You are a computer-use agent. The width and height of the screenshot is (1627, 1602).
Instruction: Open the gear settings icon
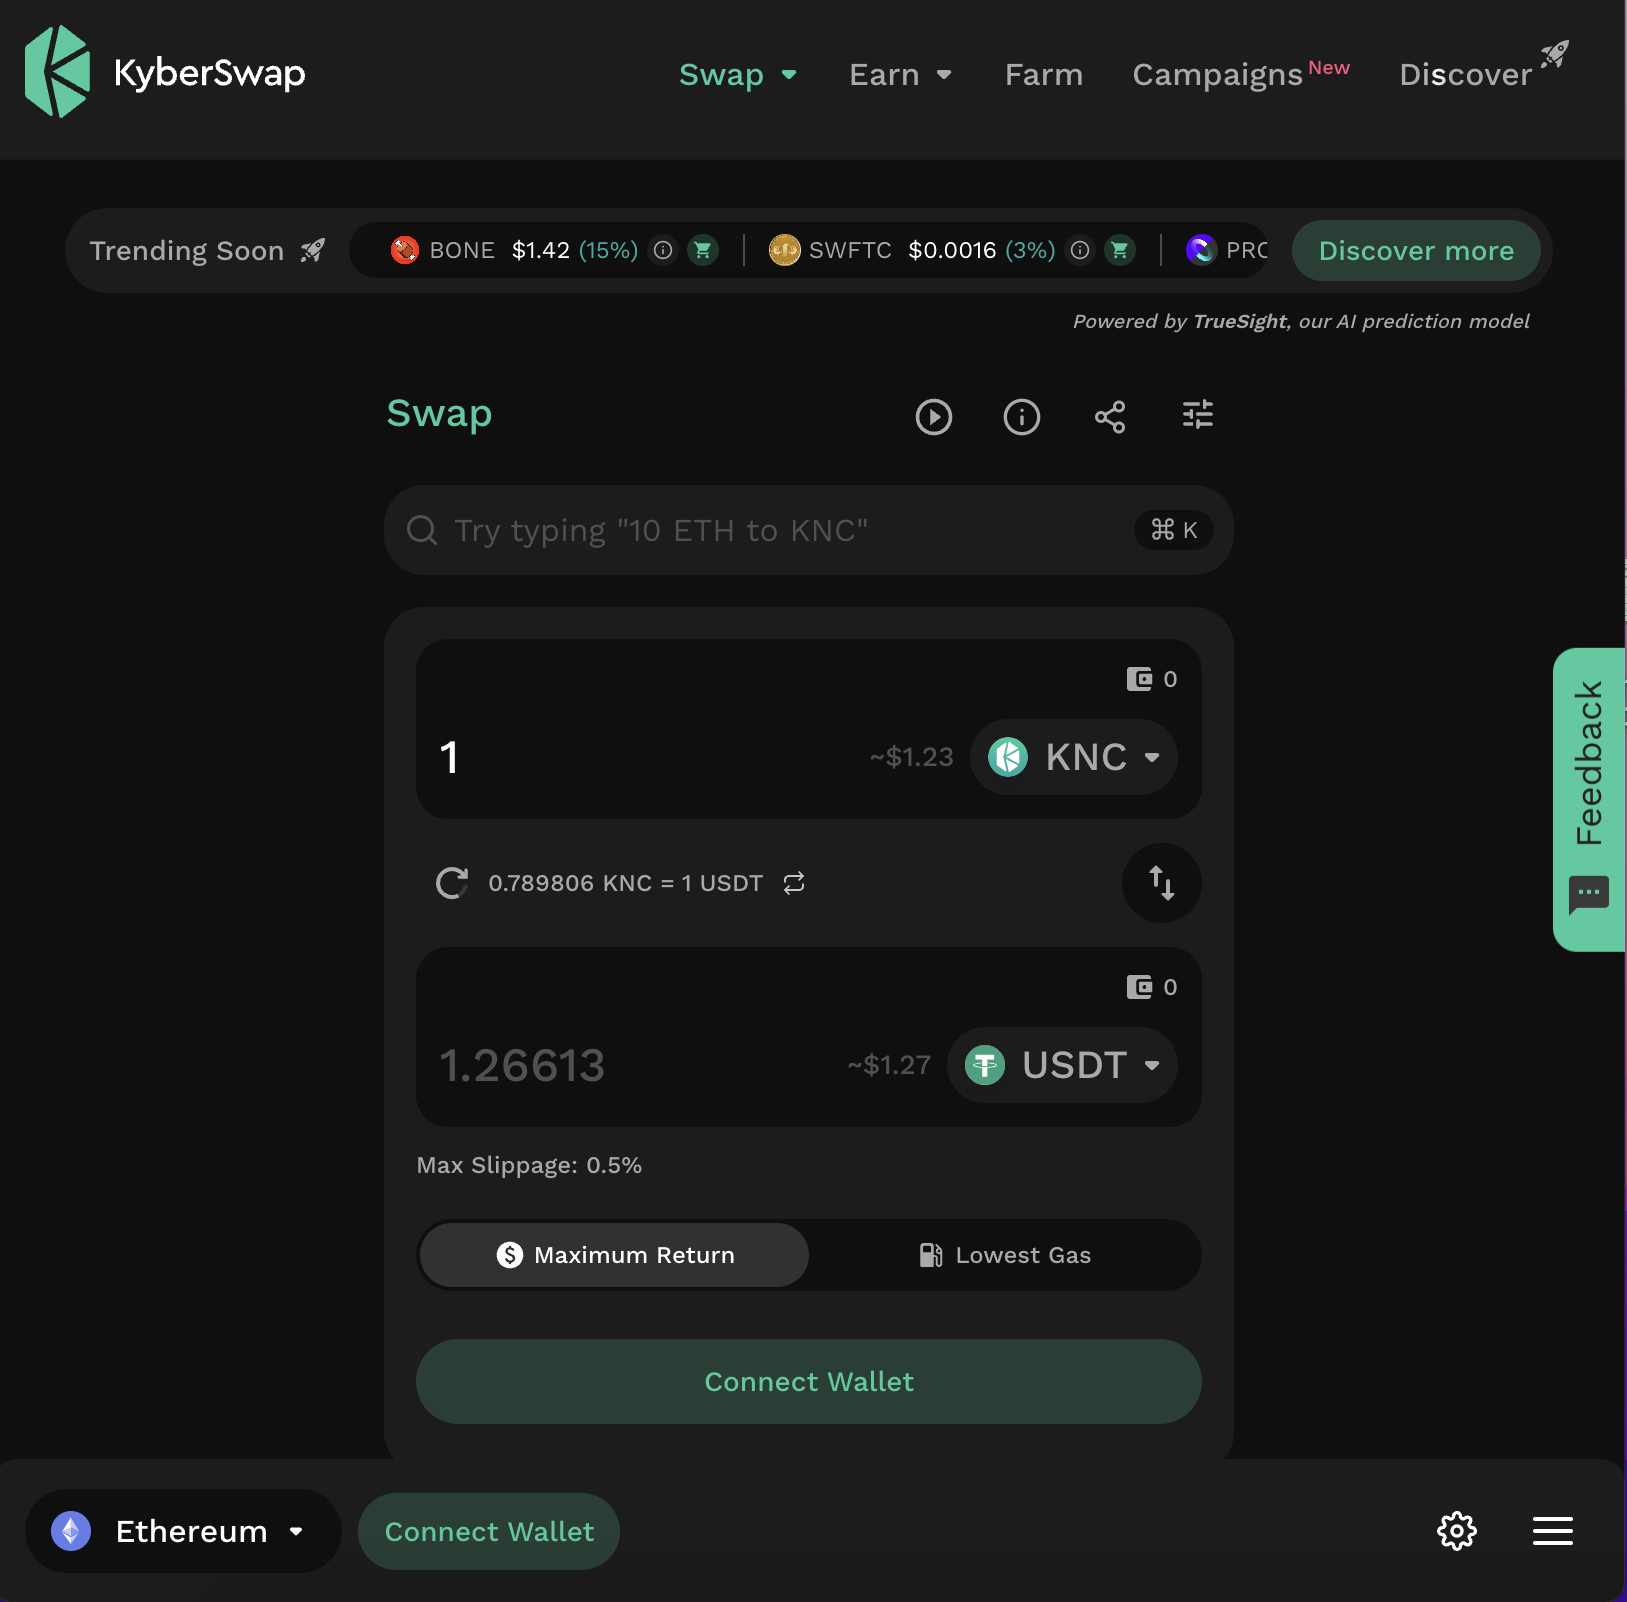pyautogui.click(x=1456, y=1531)
